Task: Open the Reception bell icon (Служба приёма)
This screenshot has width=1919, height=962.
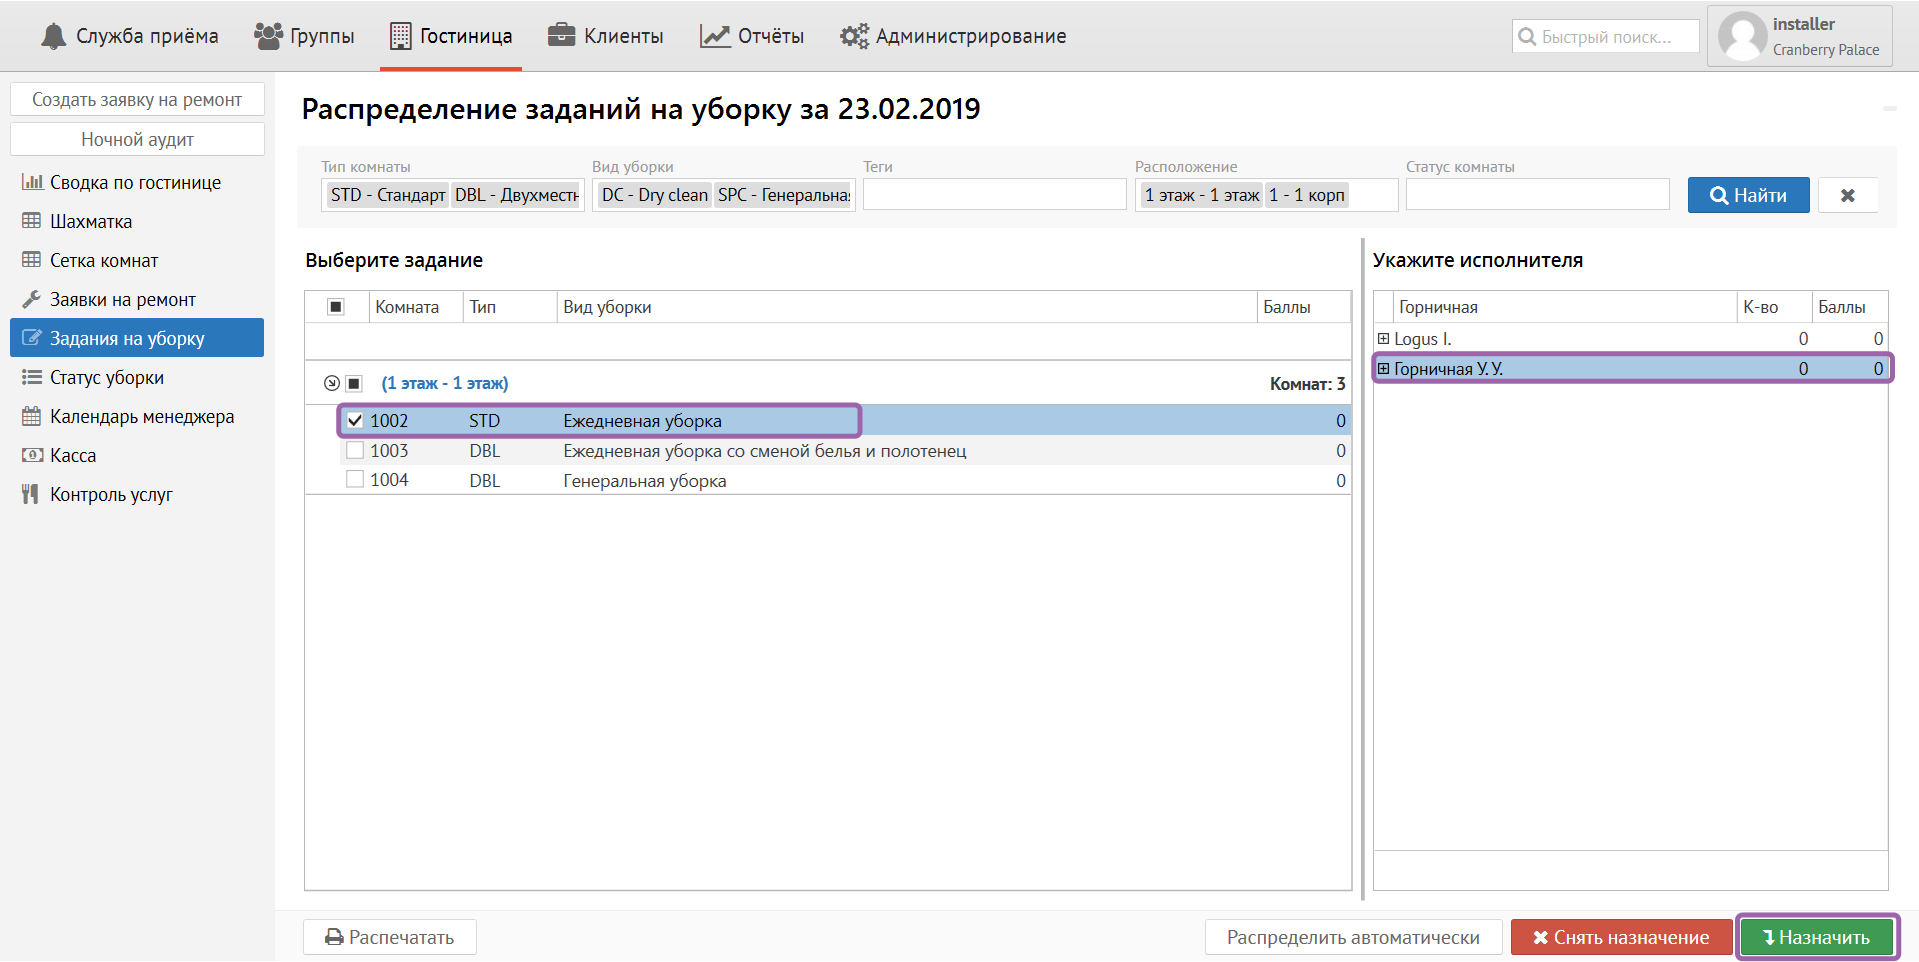Action: (x=53, y=37)
